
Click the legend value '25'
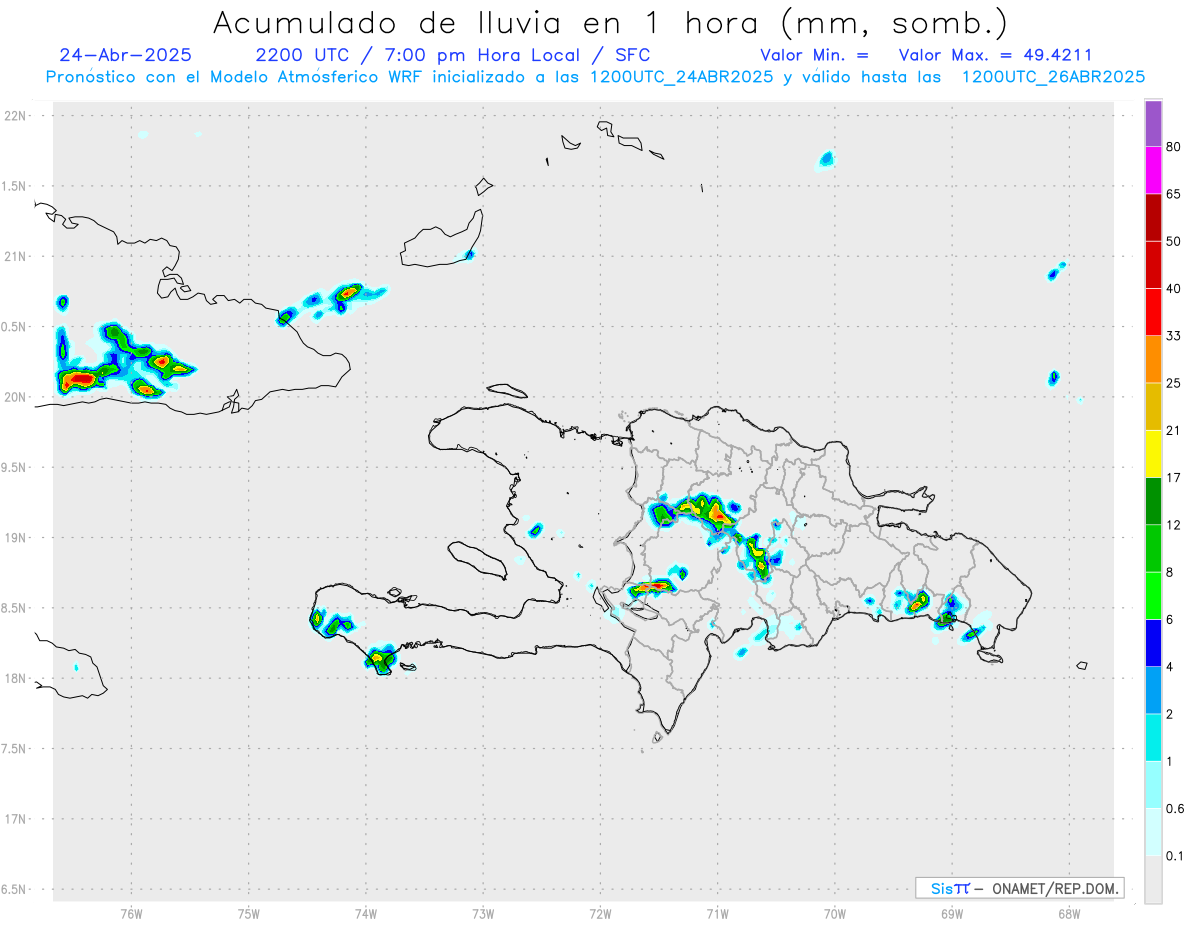1174,383
